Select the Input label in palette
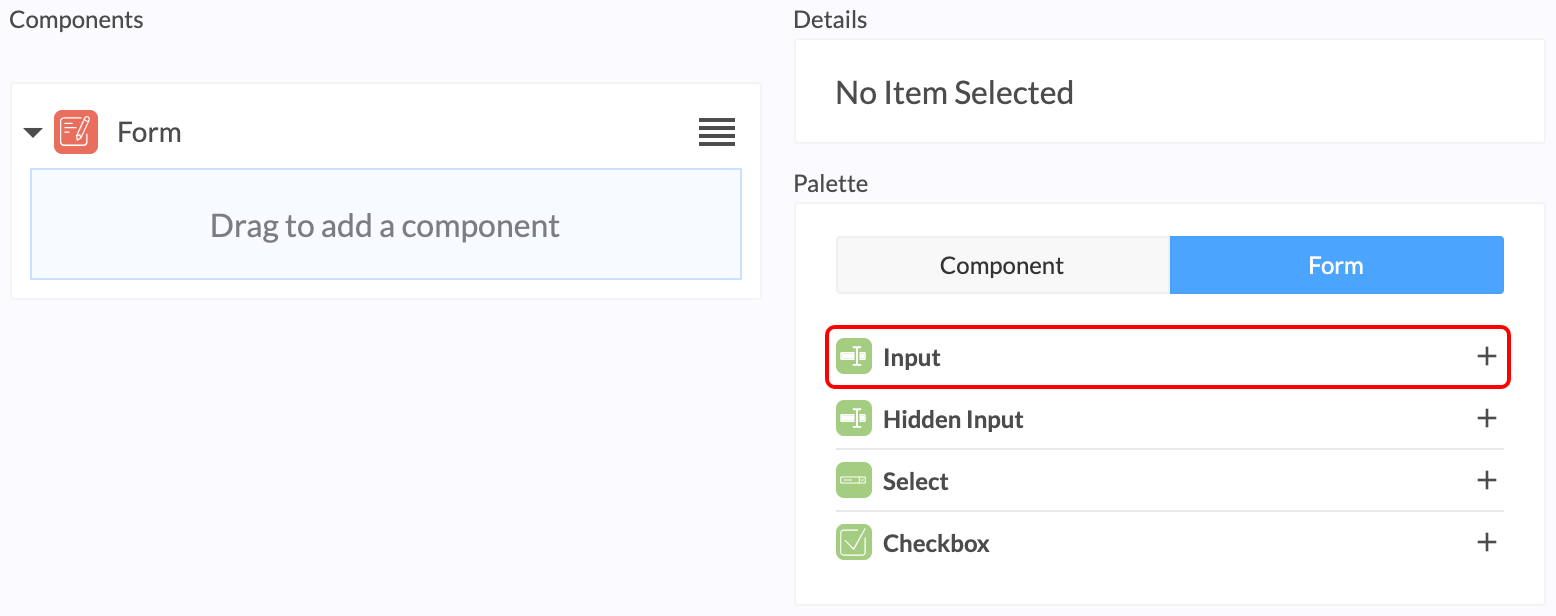This screenshot has width=1556, height=616. [912, 357]
